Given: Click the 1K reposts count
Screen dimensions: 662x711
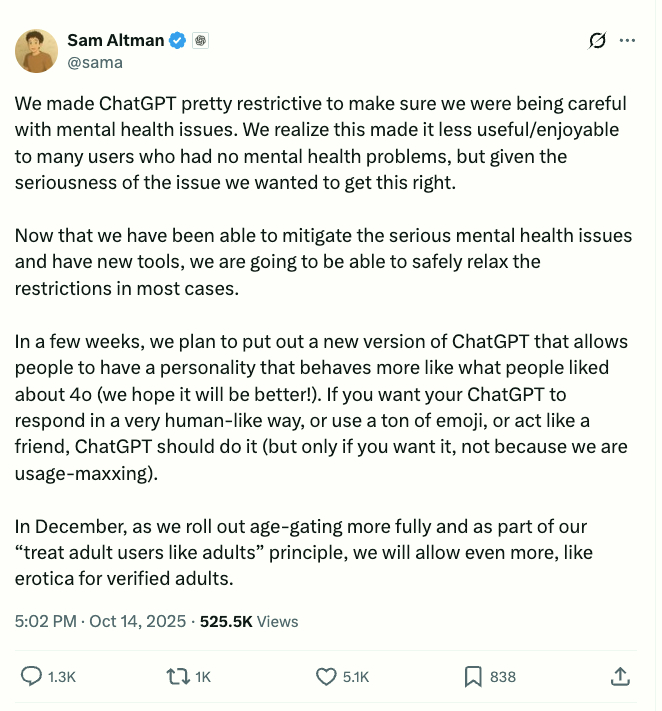Looking at the screenshot, I should (x=203, y=677).
